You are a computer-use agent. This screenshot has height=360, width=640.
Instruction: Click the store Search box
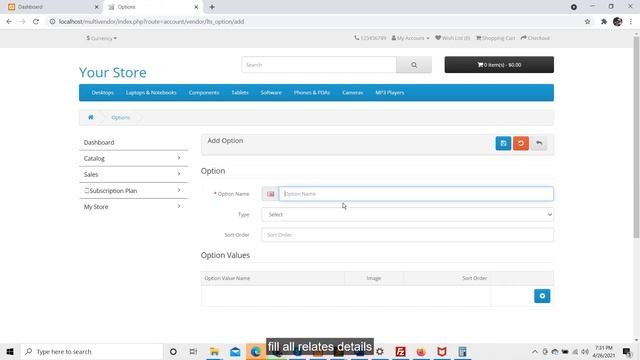[x=319, y=65]
